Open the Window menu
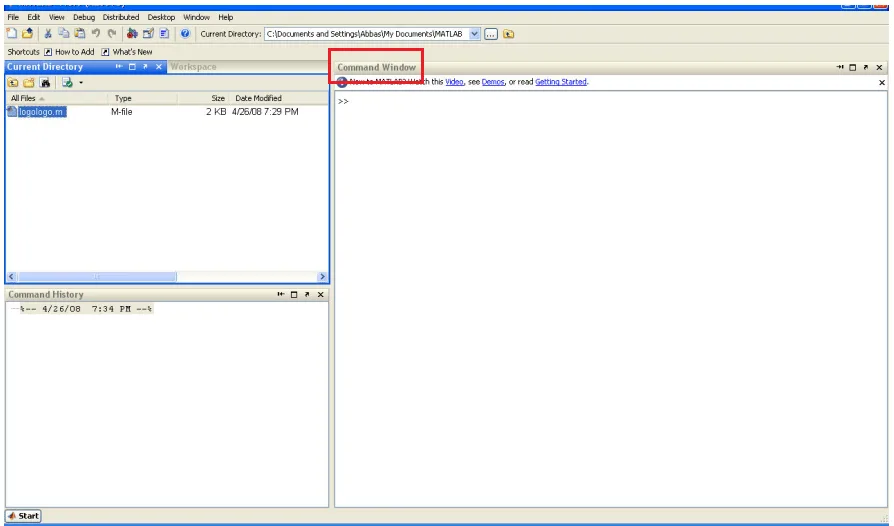 197,17
